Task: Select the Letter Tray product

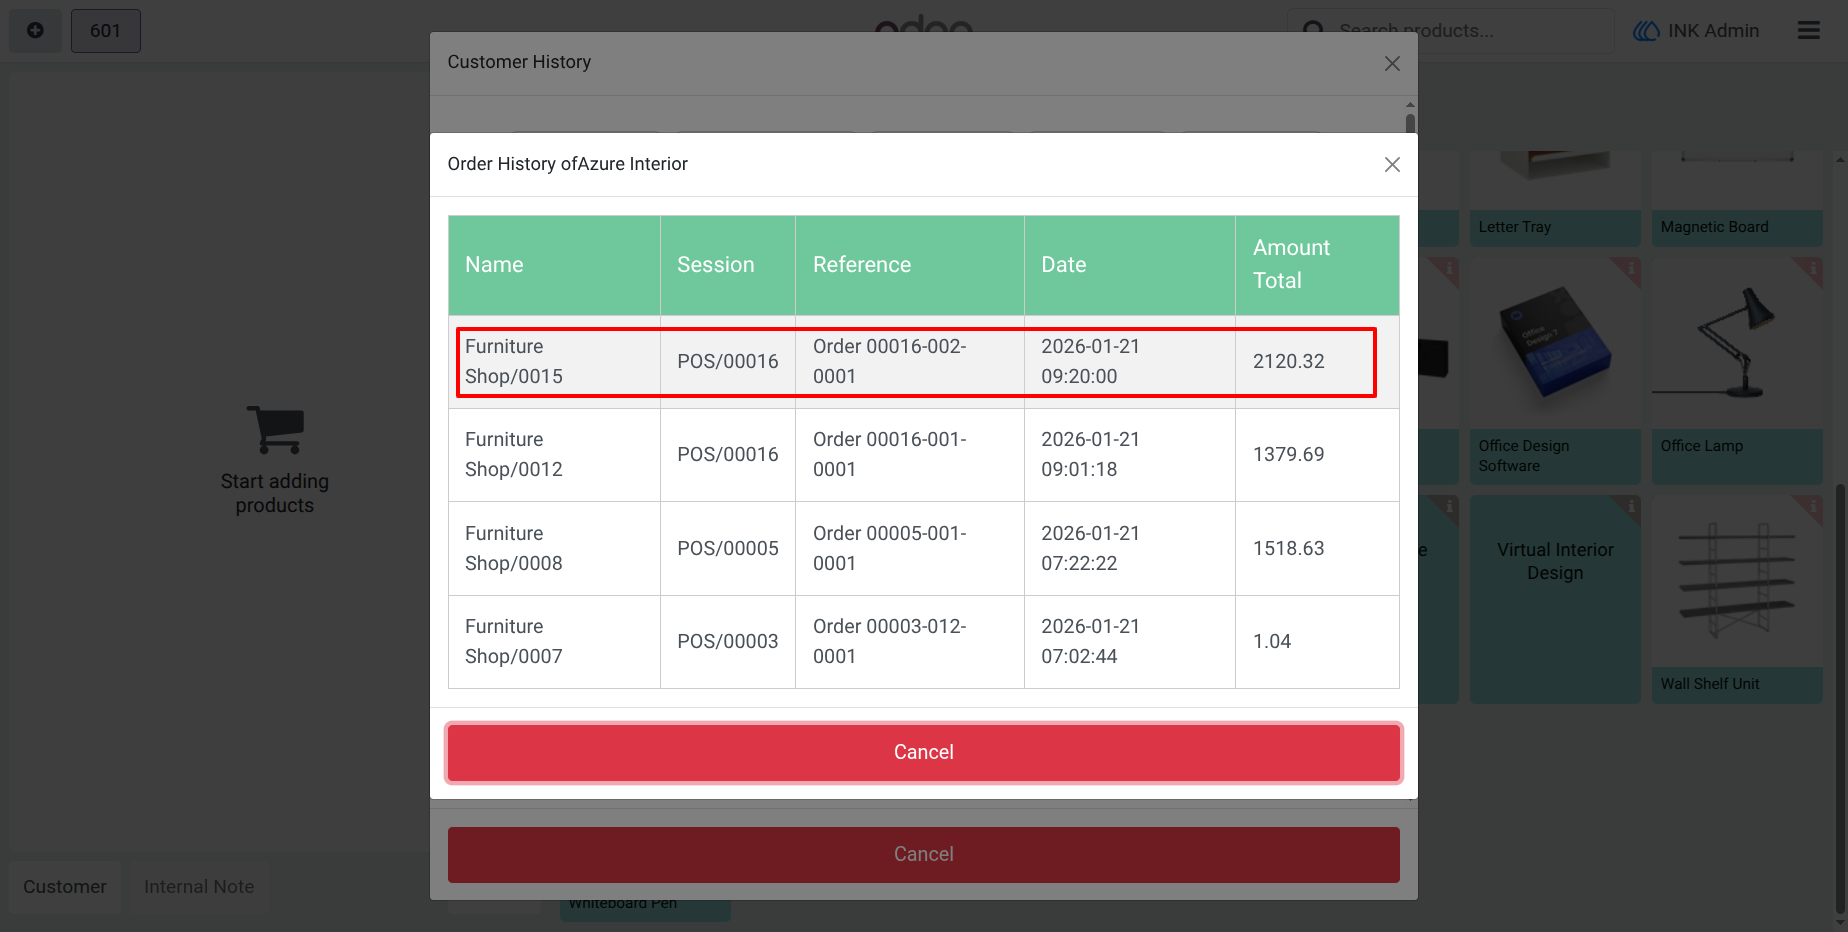Action: tap(1555, 199)
